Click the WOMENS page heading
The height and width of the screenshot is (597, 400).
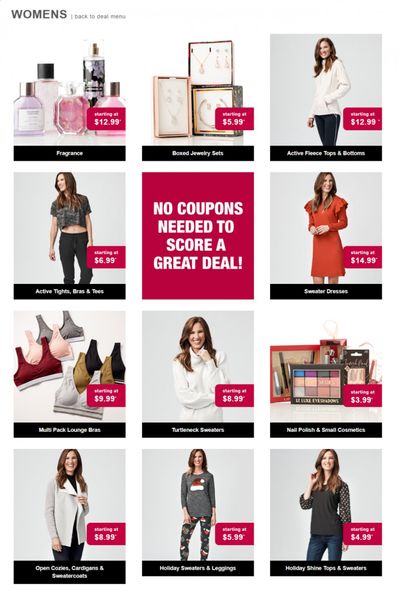tap(39, 14)
